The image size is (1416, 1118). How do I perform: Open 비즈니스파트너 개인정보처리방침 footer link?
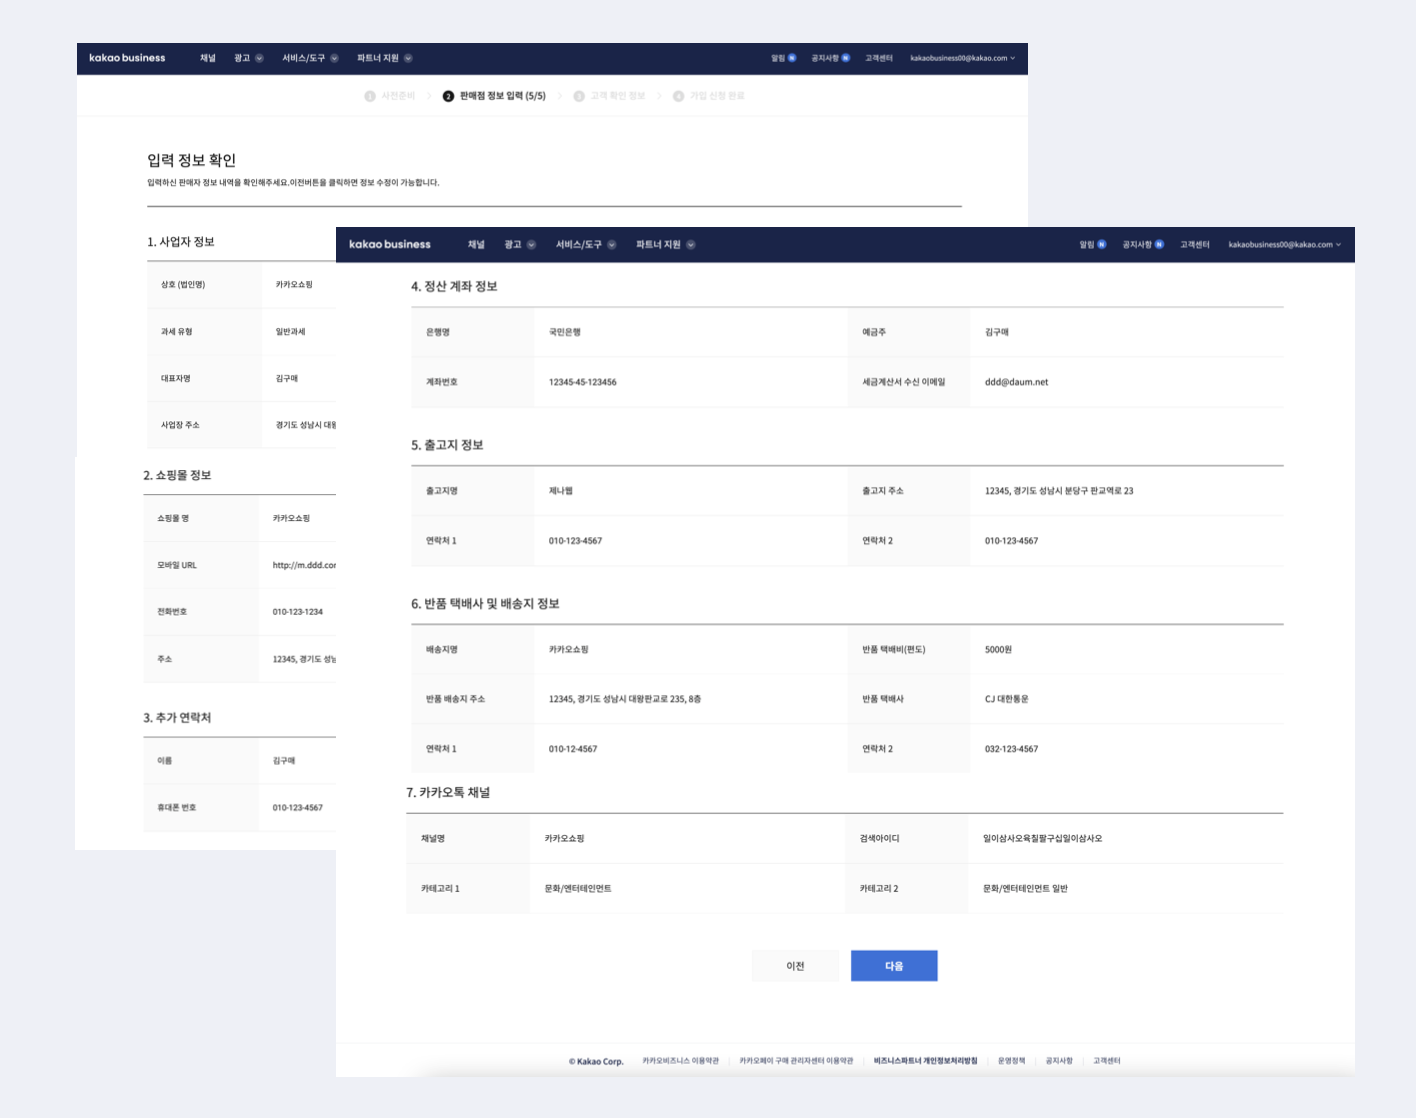pyautogui.click(x=925, y=1061)
